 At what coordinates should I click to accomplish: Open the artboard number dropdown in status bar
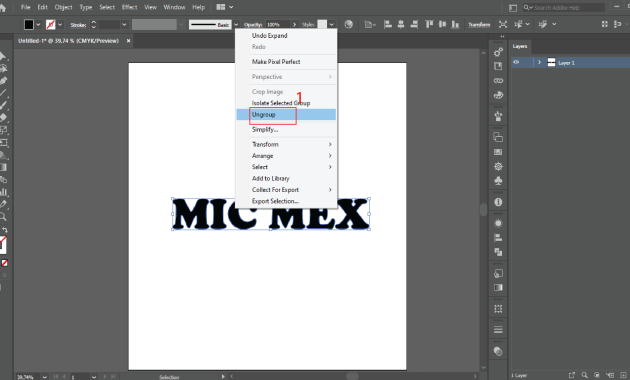[x=94, y=377]
